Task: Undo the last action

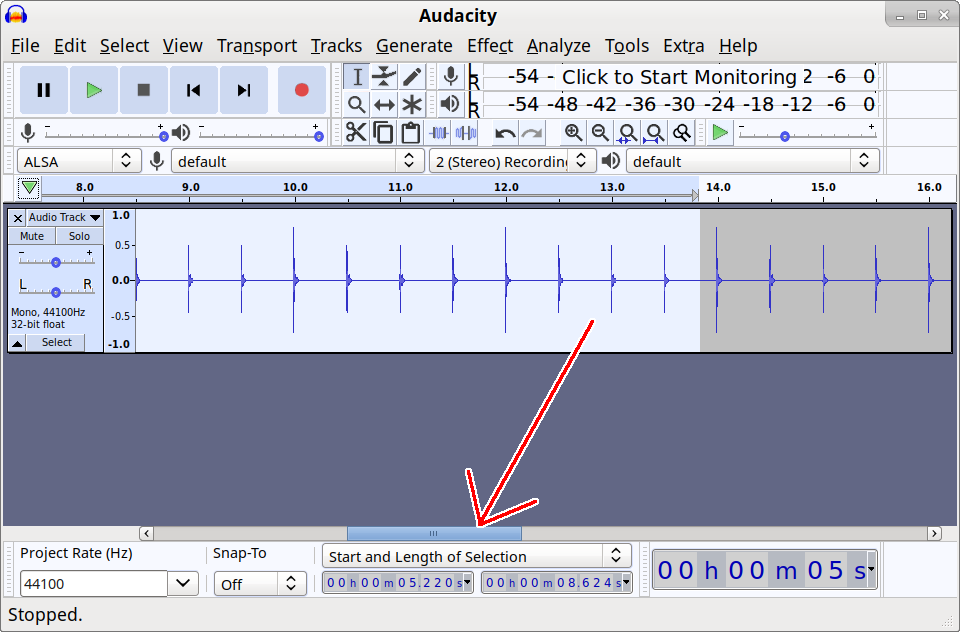Action: click(x=505, y=132)
